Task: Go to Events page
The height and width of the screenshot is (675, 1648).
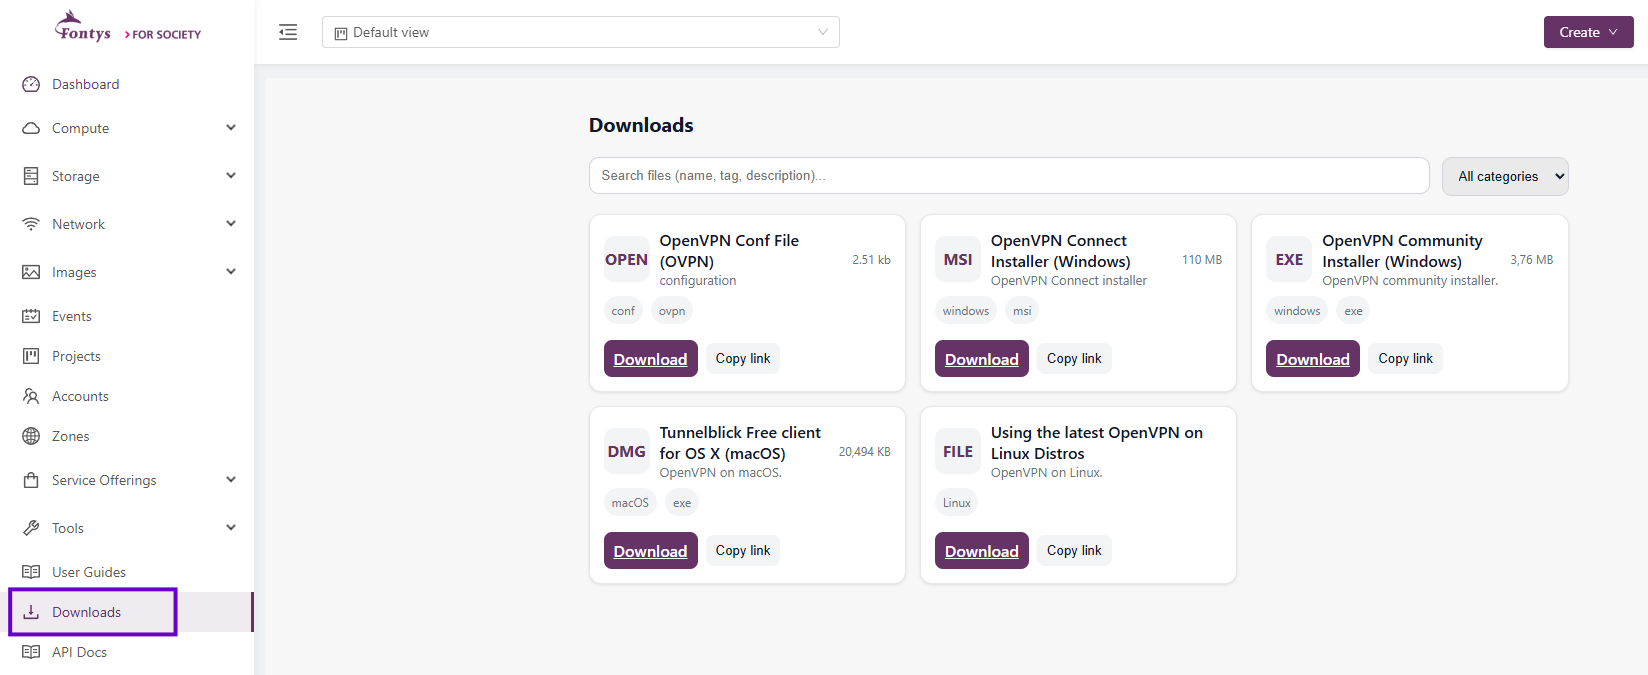Action: coord(127,316)
